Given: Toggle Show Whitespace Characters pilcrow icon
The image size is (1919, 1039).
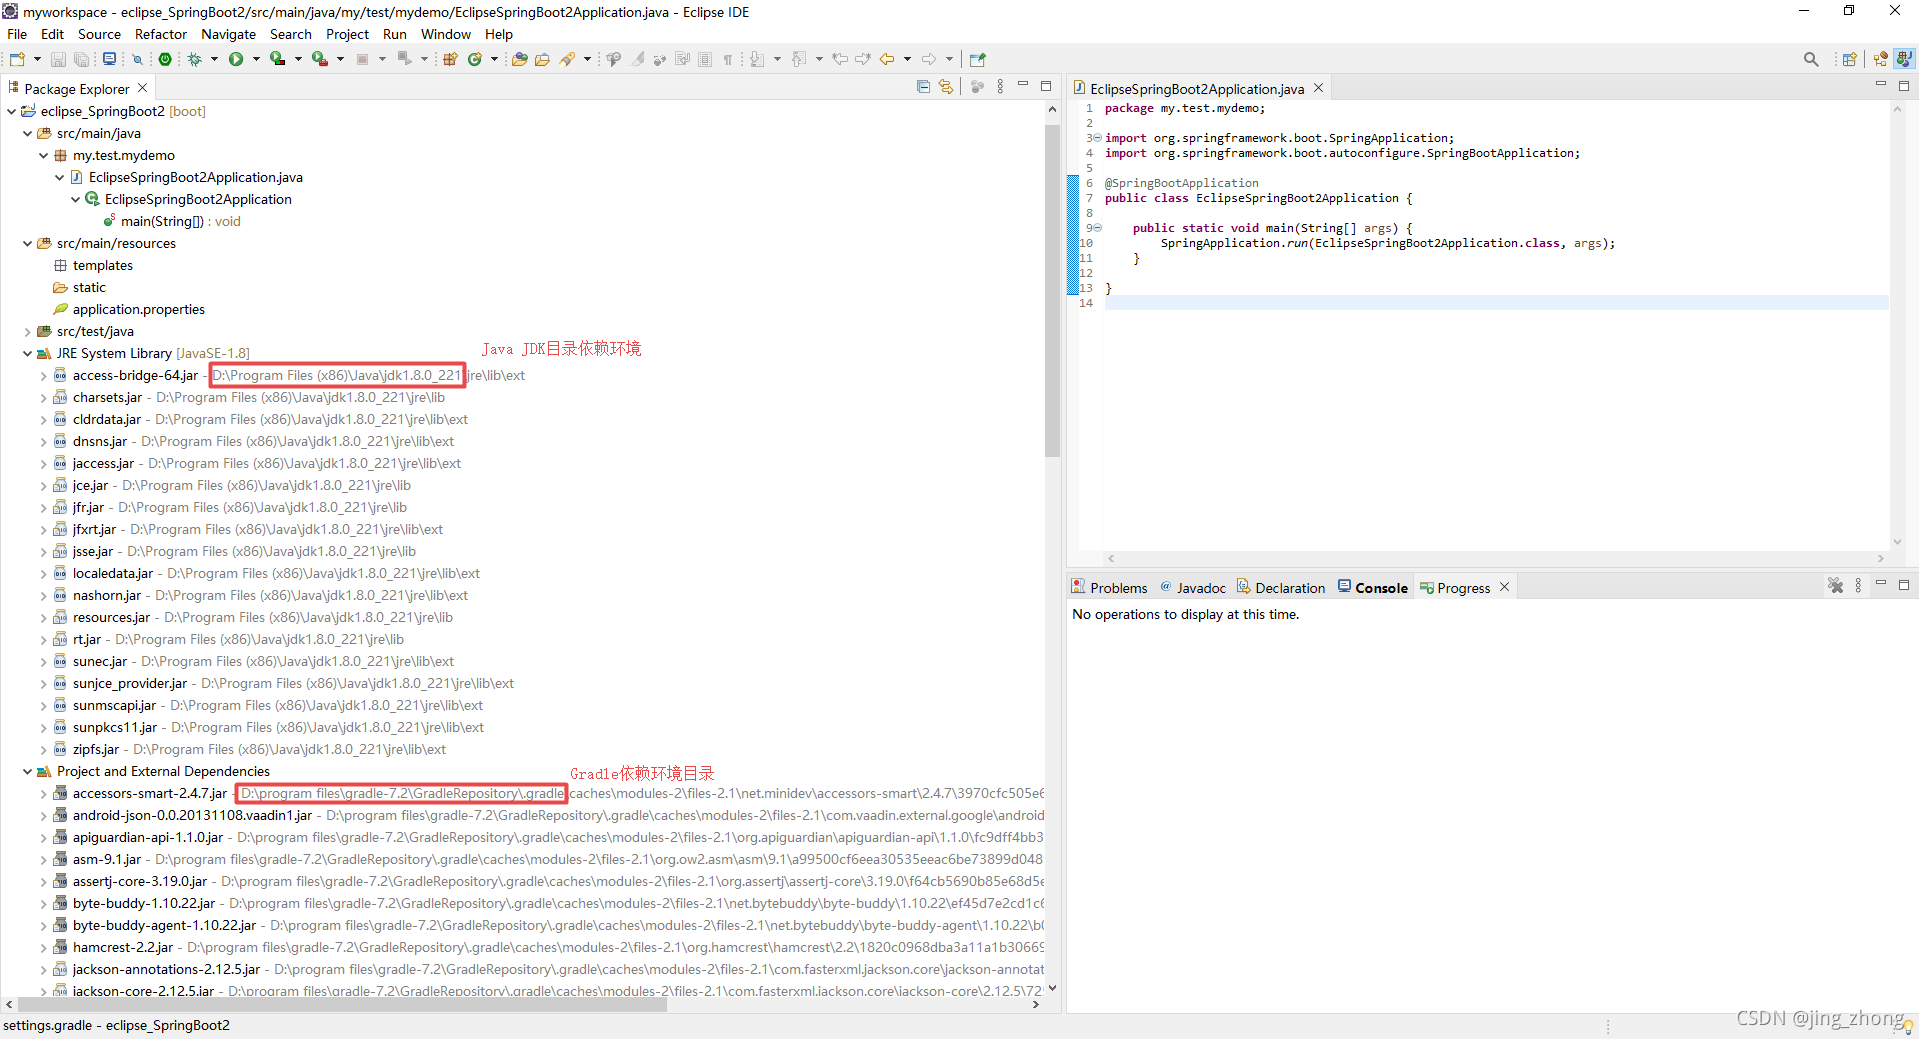Looking at the screenshot, I should [x=728, y=59].
